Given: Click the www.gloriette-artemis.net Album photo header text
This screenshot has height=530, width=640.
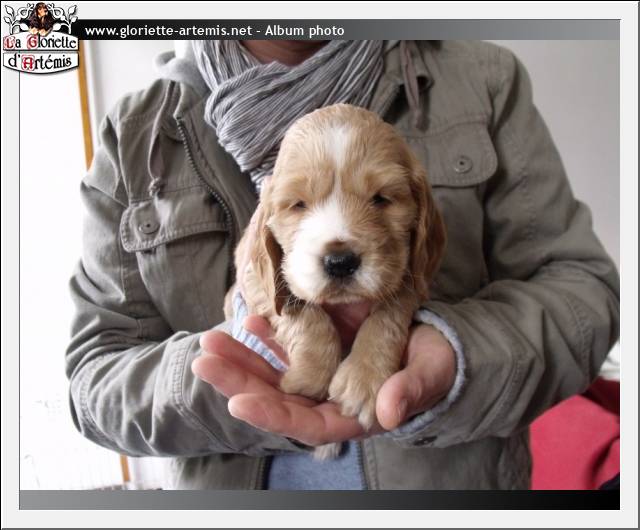Looking at the screenshot, I should click(x=215, y=31).
